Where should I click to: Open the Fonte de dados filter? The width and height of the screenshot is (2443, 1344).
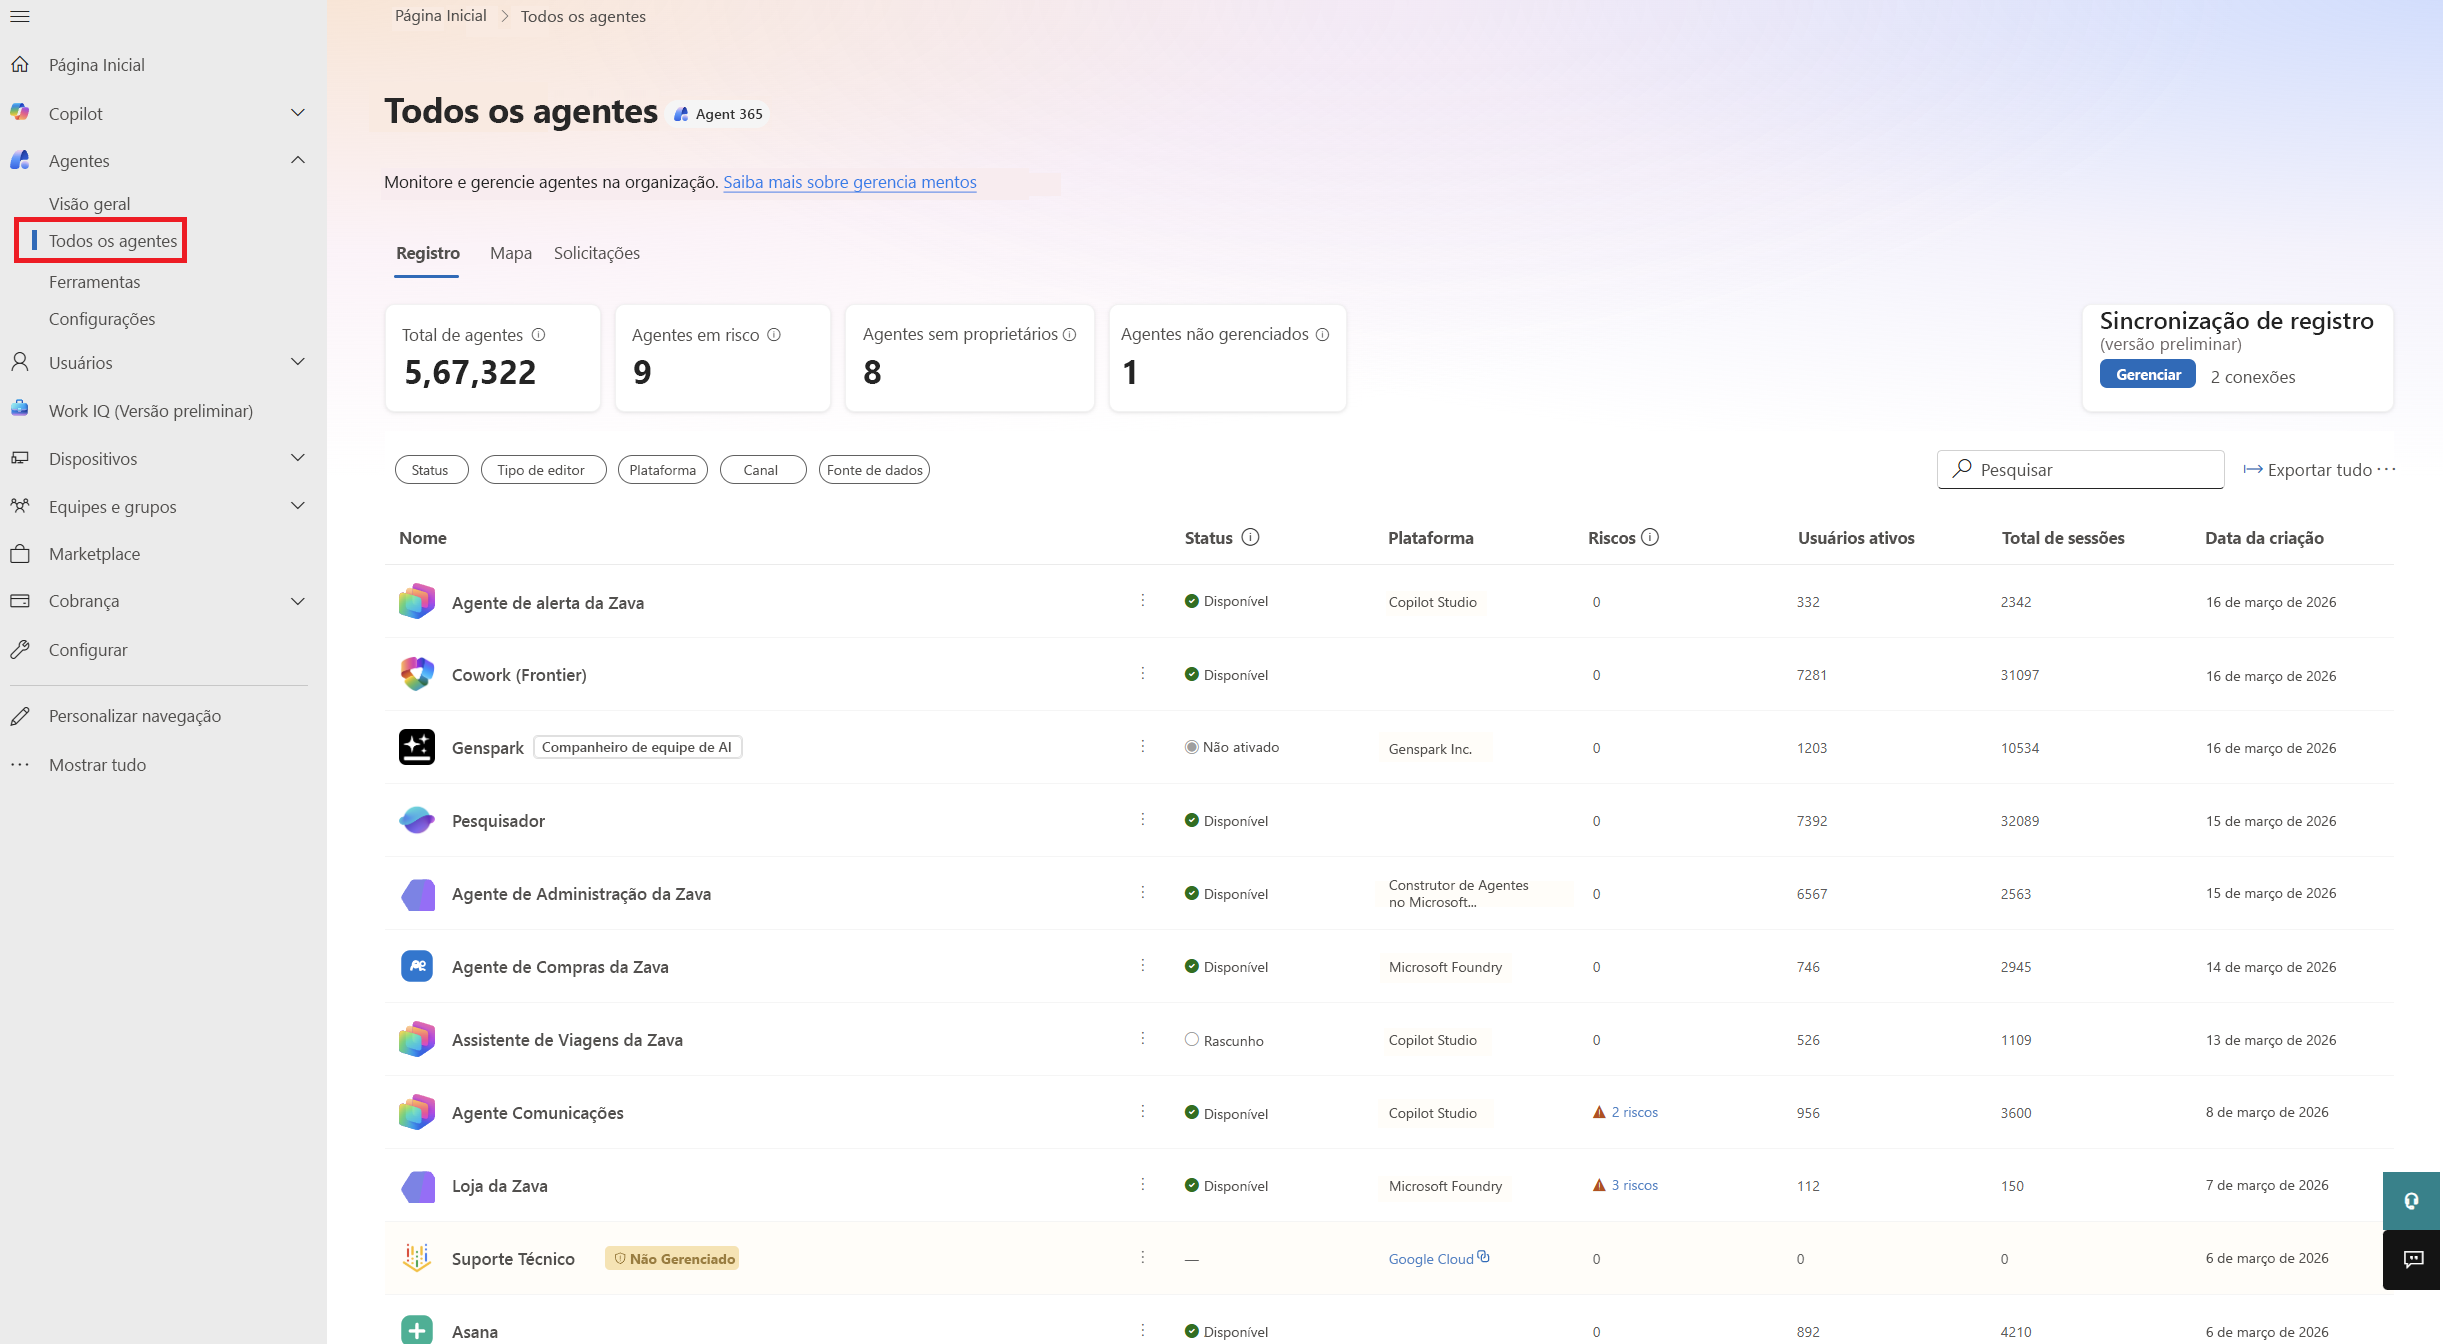point(874,470)
